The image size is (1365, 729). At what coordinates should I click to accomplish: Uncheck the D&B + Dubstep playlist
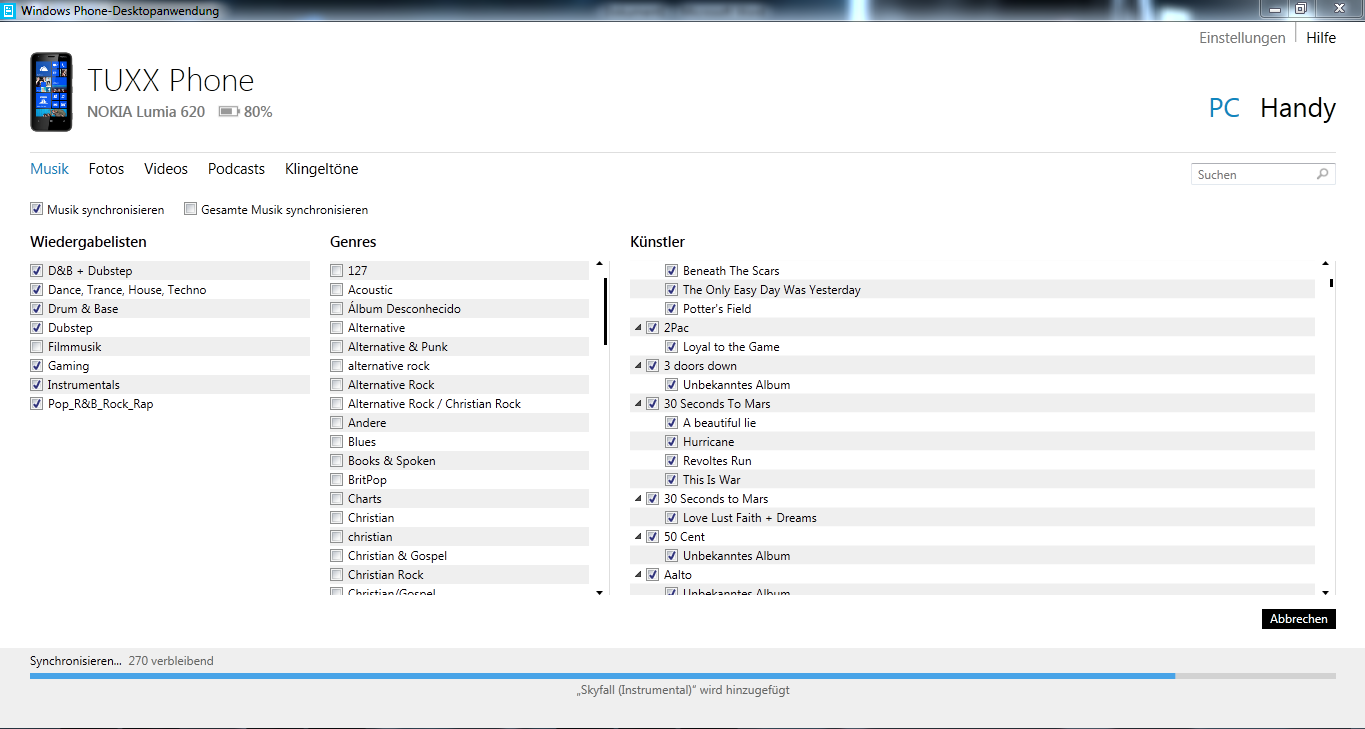coord(37,271)
